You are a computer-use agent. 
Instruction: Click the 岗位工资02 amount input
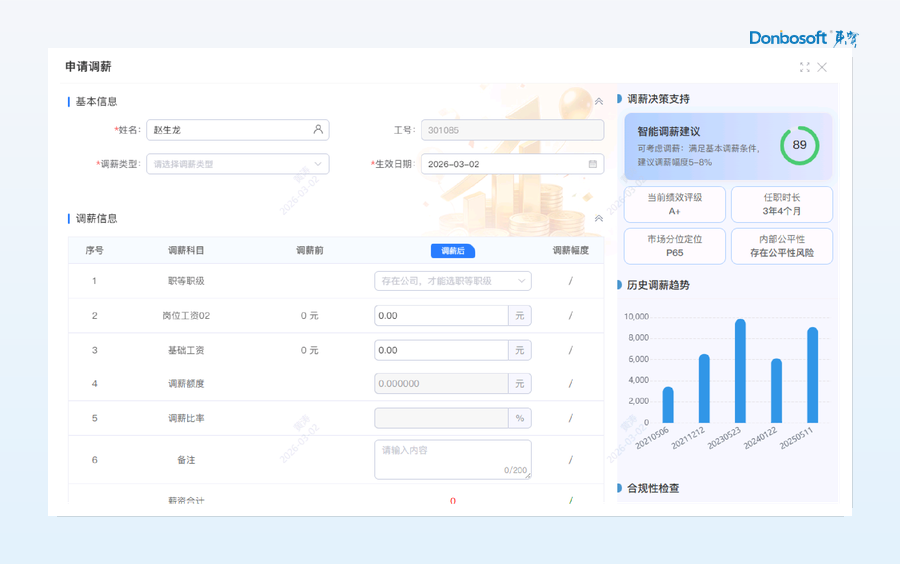coord(441,316)
